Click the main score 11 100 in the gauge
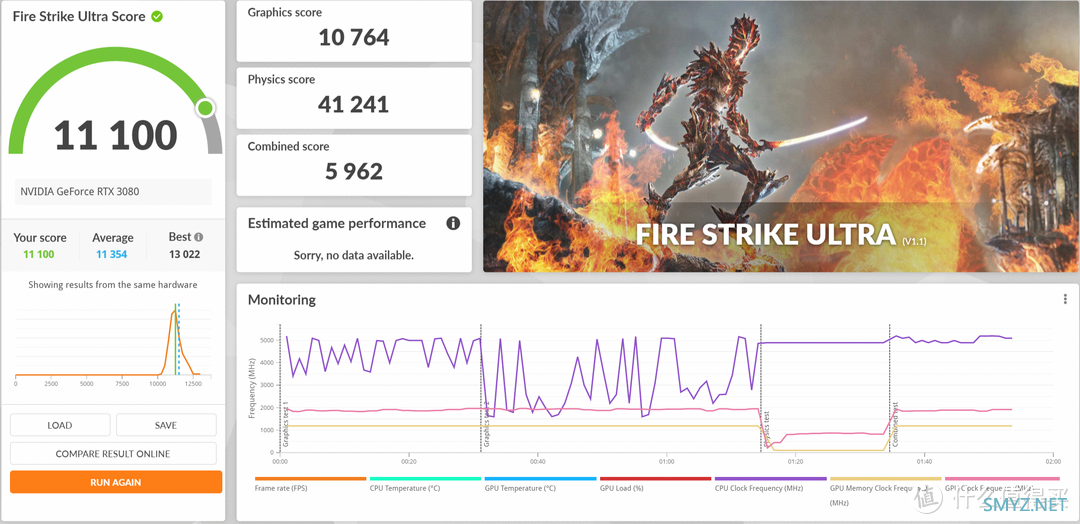 tap(116, 135)
